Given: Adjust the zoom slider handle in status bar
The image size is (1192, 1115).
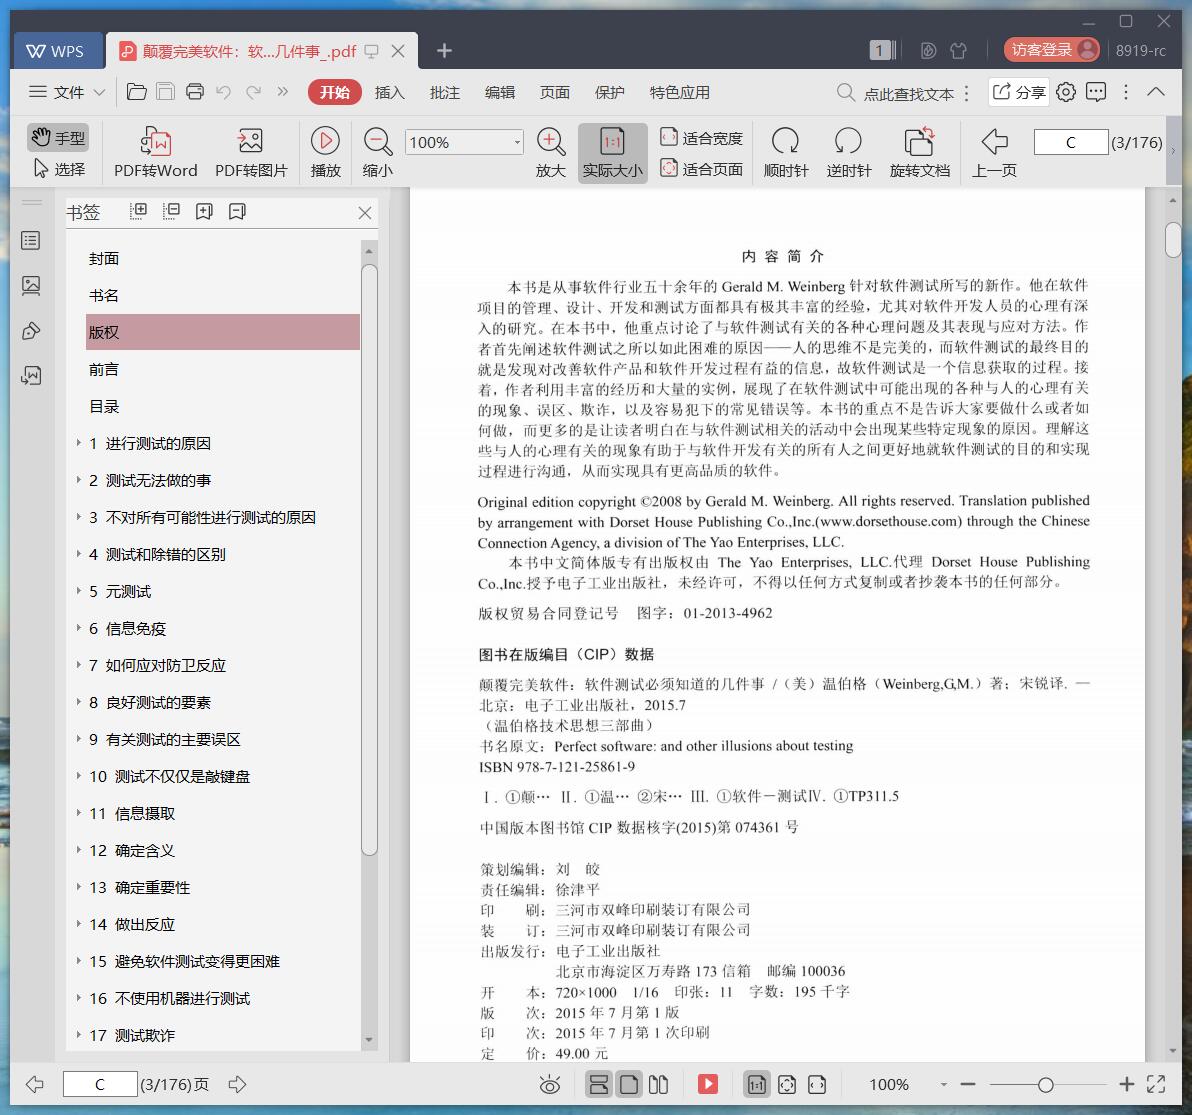Looking at the screenshot, I should coord(1045,1085).
